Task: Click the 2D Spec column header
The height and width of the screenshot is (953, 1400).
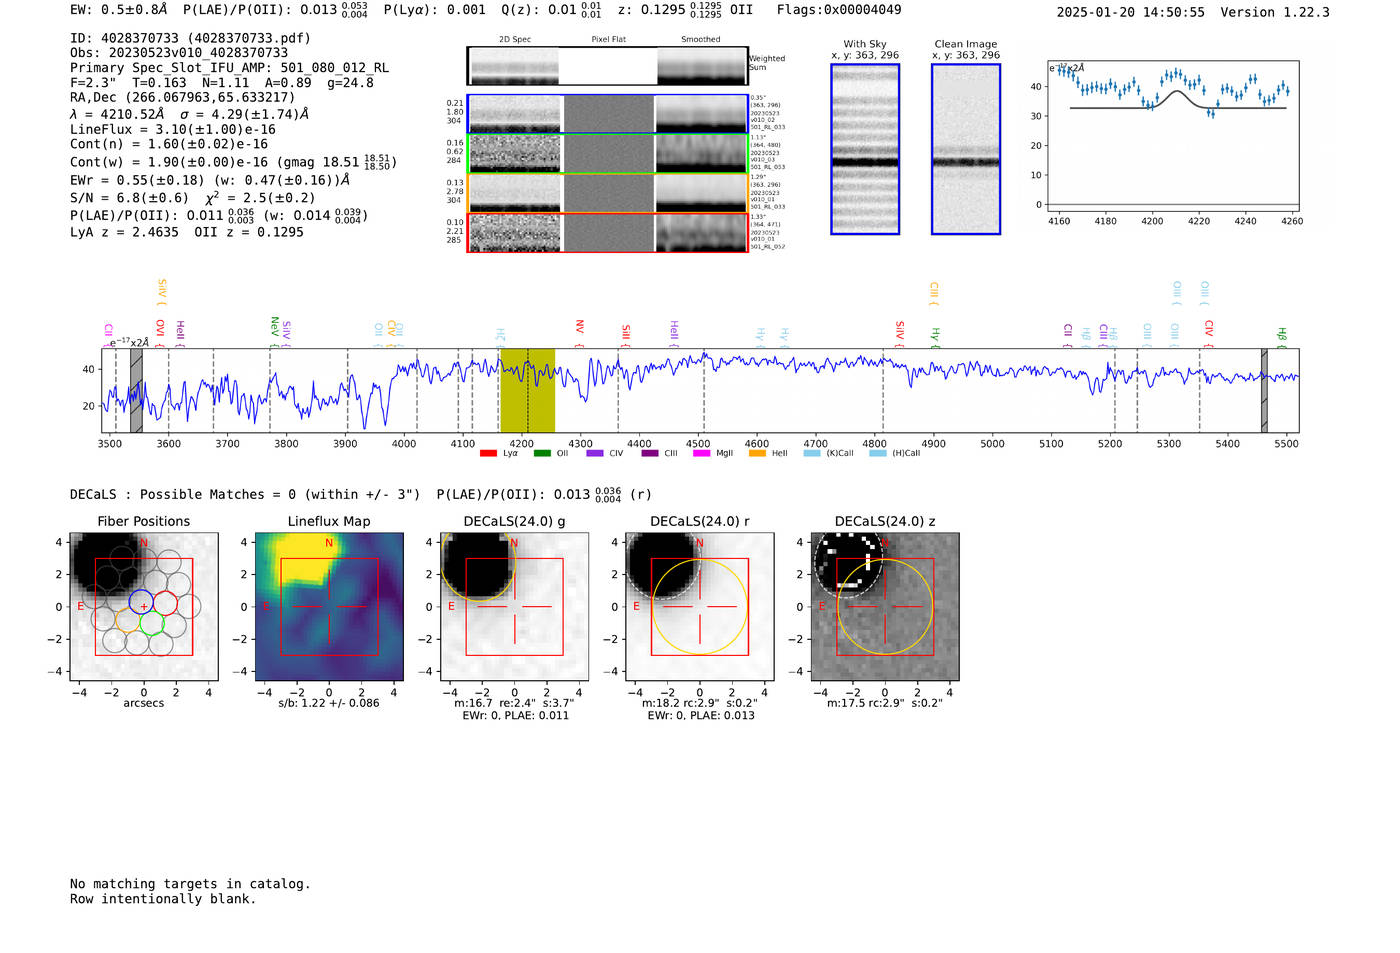Action: click(515, 39)
